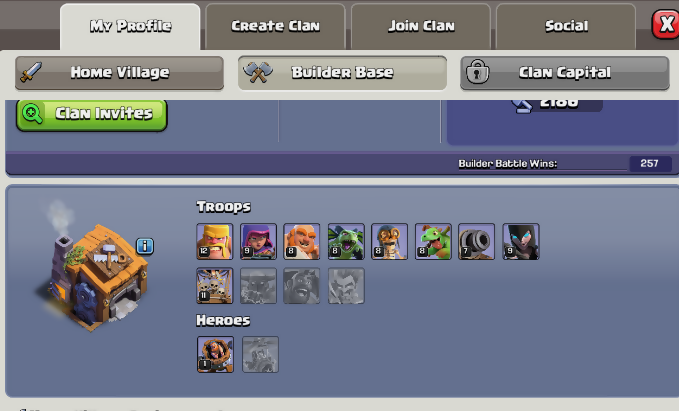Tap the Drop Ship skeletons icon
Viewport: 679px width, 411px height.
(215, 285)
